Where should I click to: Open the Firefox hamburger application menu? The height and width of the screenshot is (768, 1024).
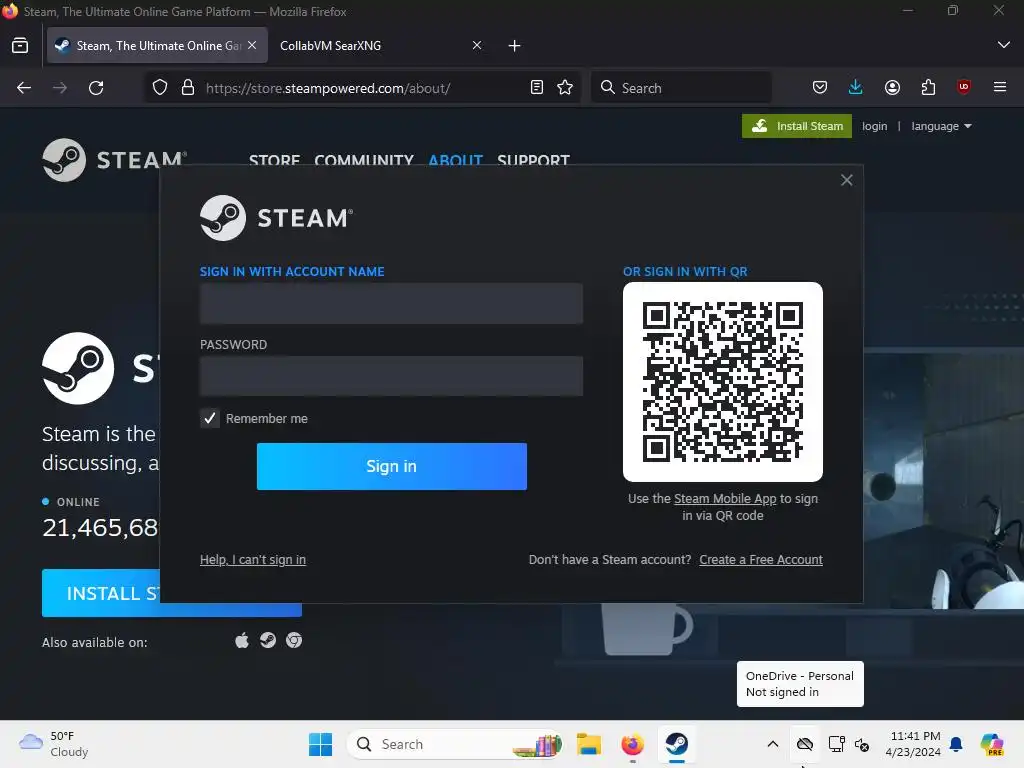(x=1000, y=87)
